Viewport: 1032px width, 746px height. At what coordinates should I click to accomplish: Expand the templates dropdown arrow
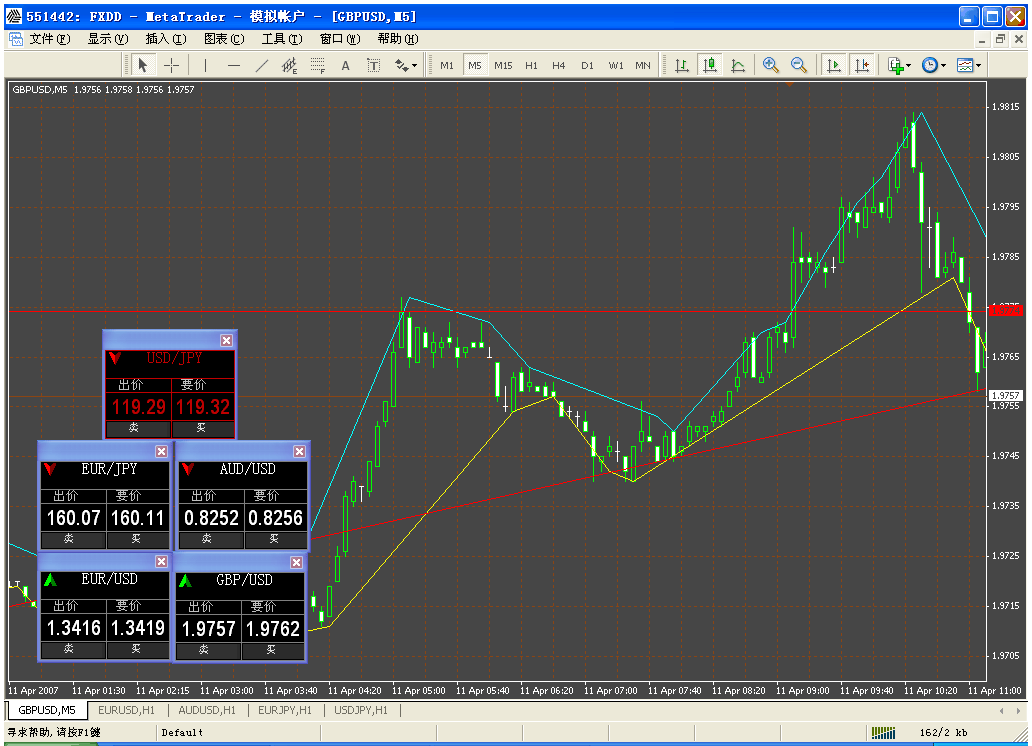pos(978,66)
